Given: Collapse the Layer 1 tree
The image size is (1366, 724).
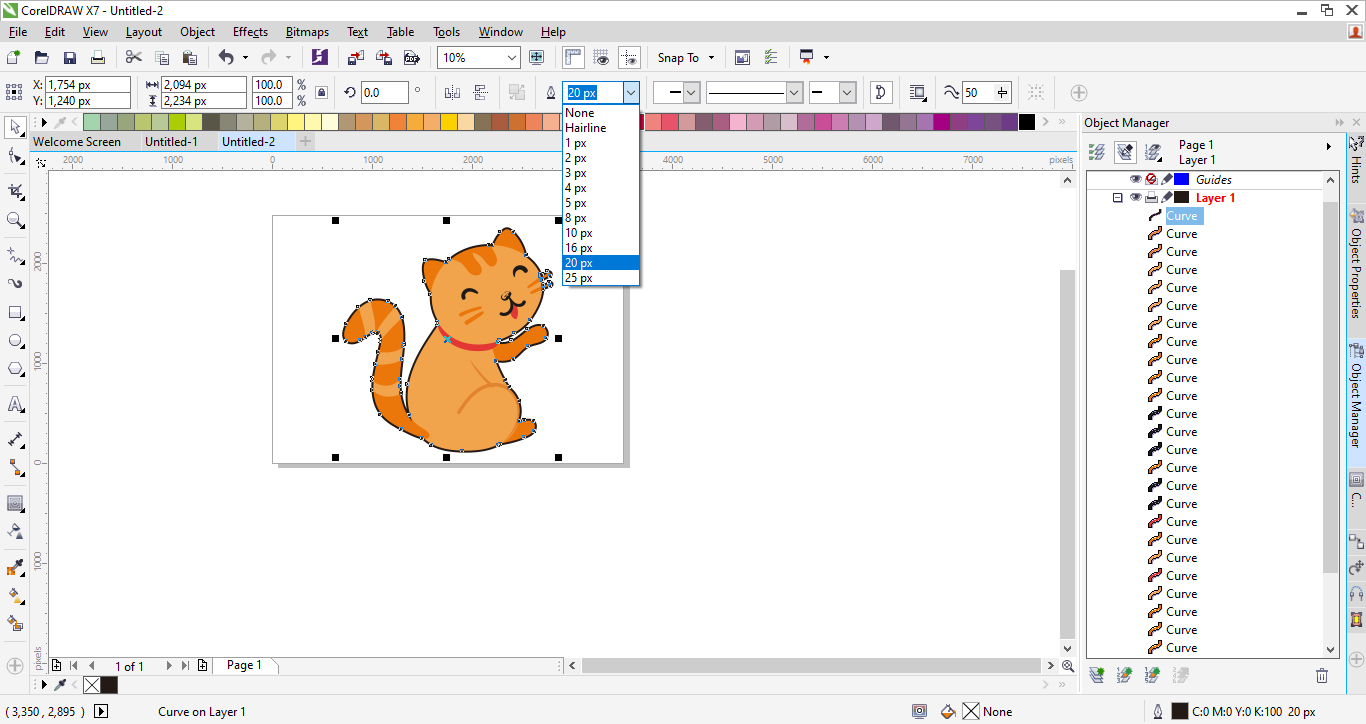Looking at the screenshot, I should 1118,196.
